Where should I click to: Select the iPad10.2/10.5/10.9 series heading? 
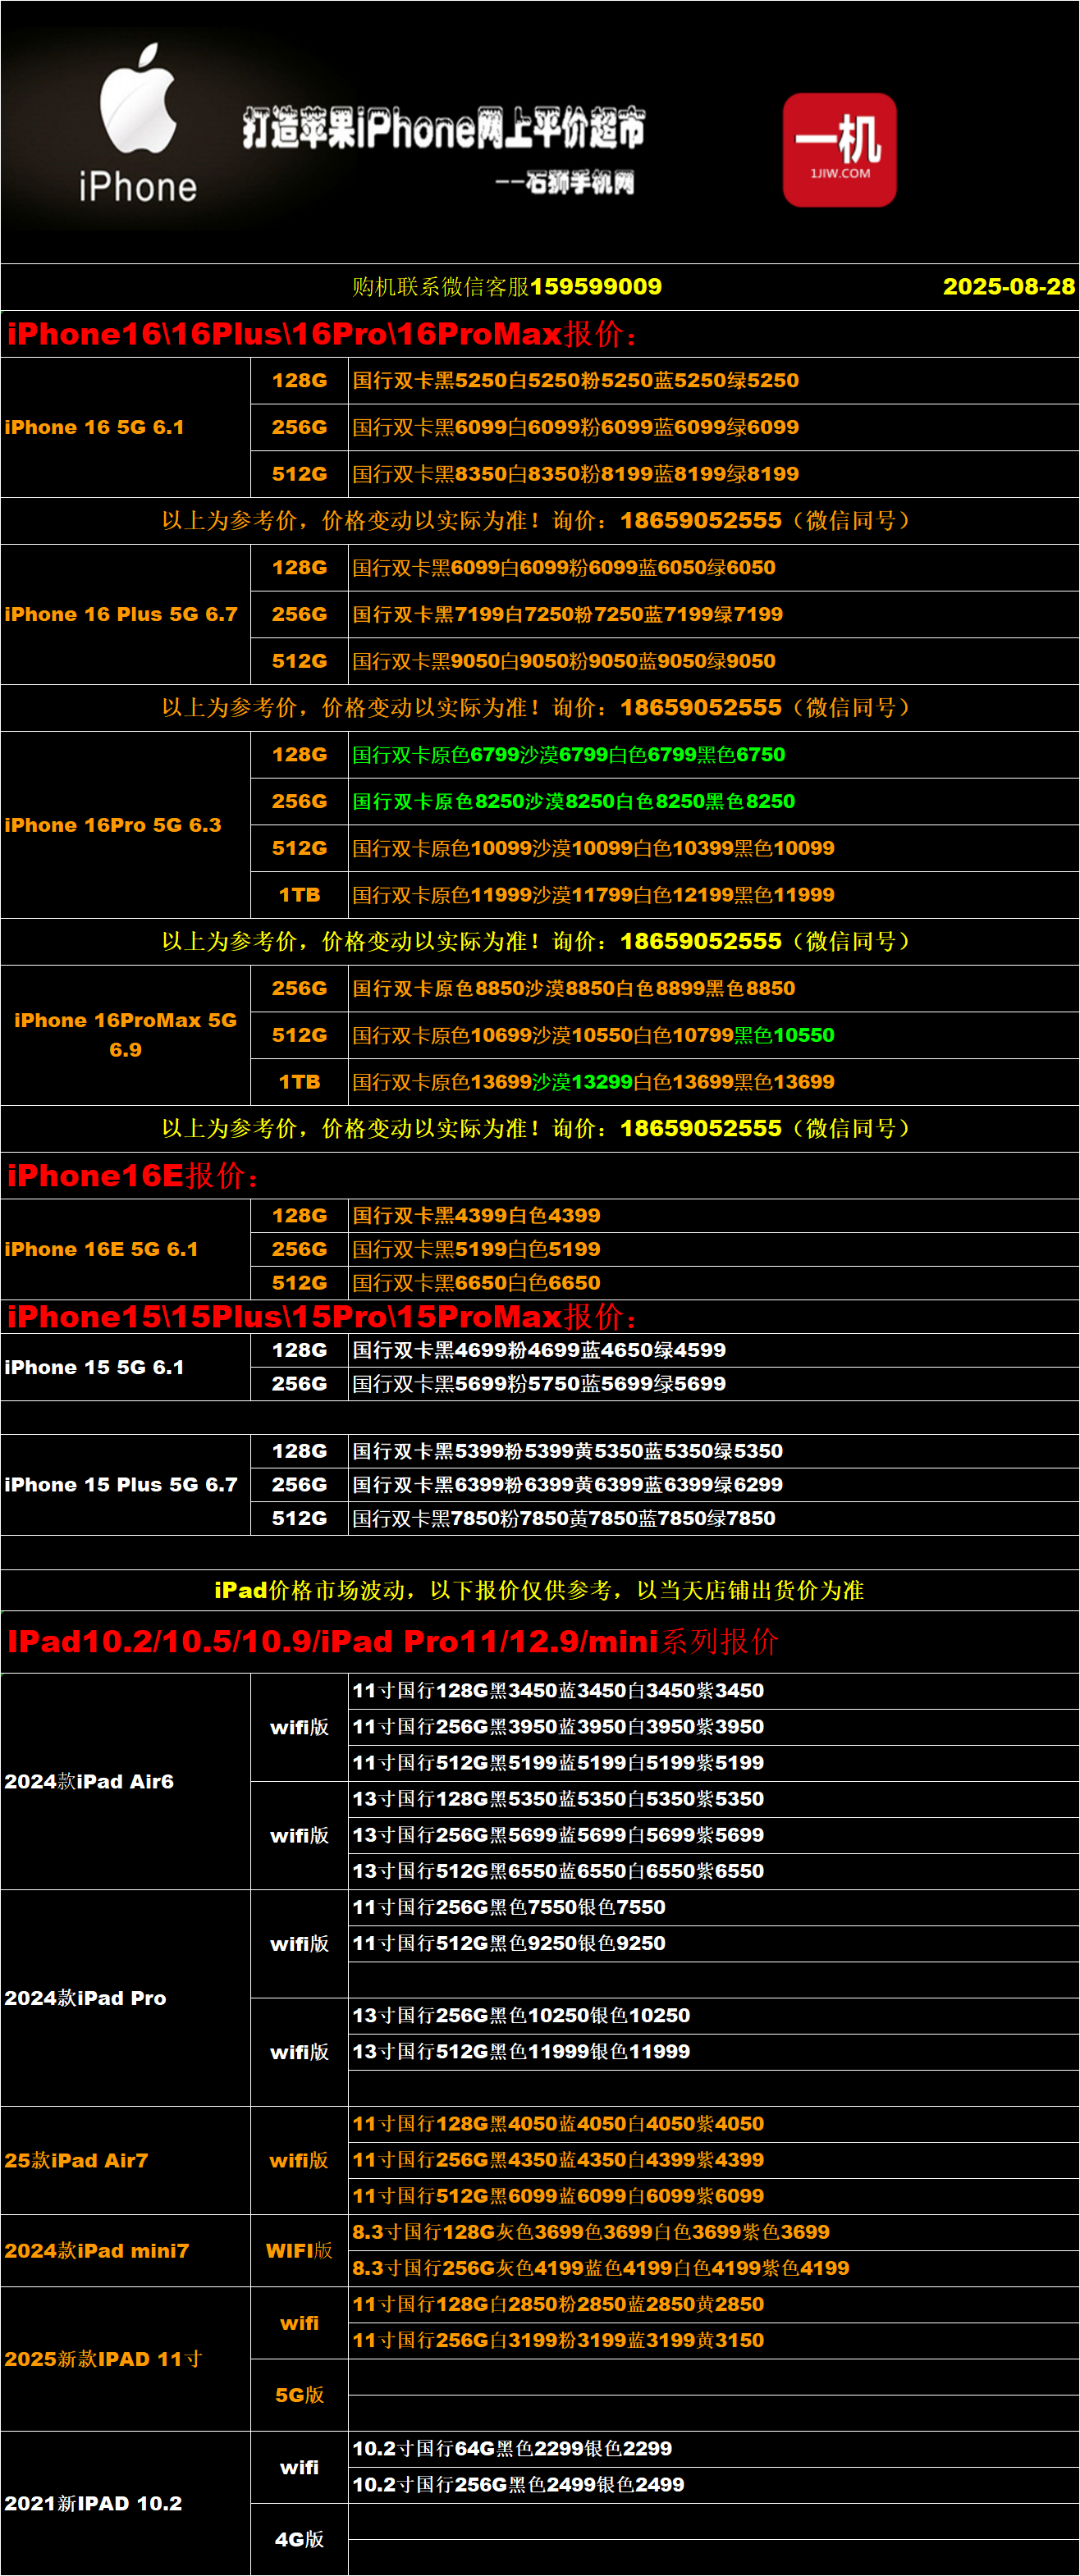(x=392, y=1642)
